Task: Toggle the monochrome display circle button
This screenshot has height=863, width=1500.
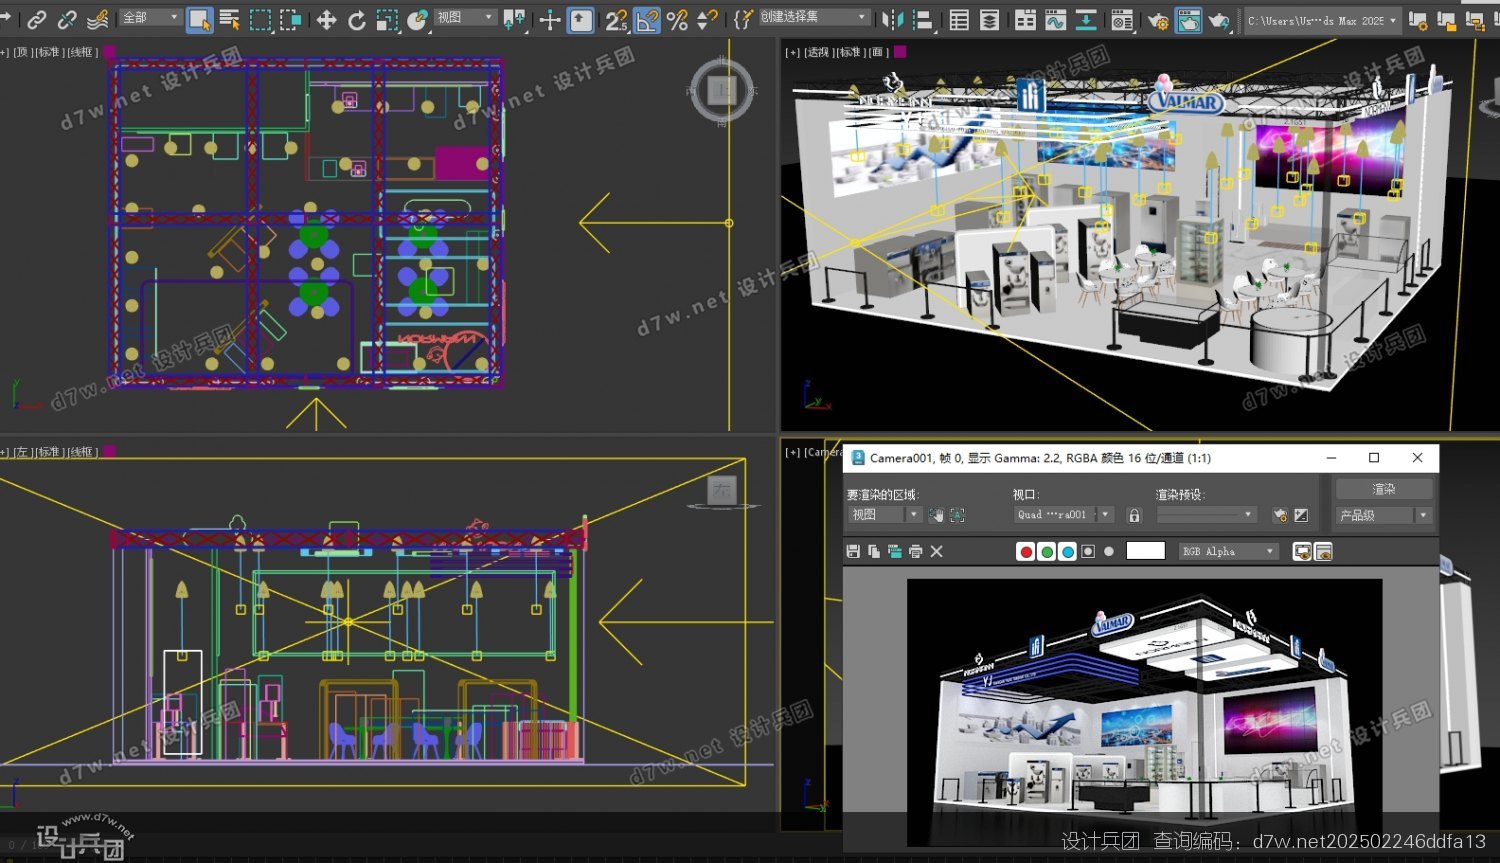Action: click(x=1109, y=551)
